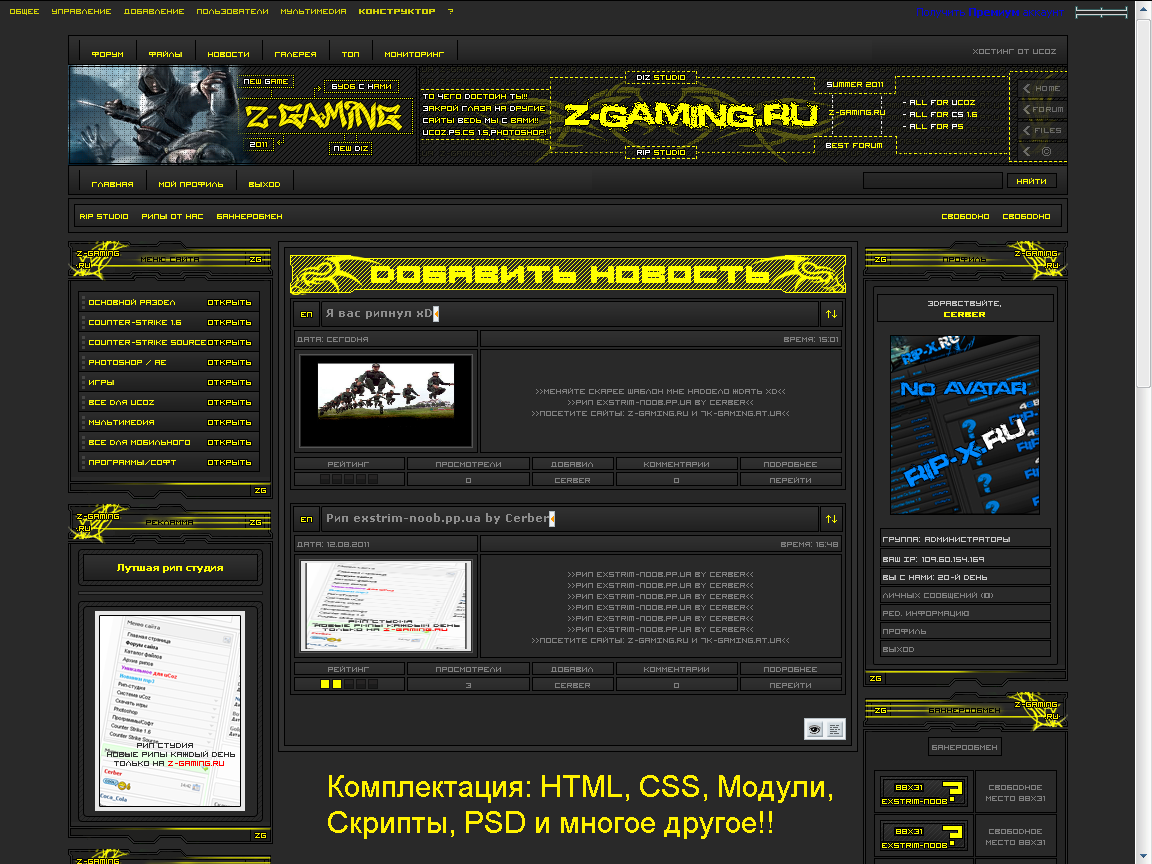Click the orange marker after 'Я вас рипнул xD'

(436, 314)
